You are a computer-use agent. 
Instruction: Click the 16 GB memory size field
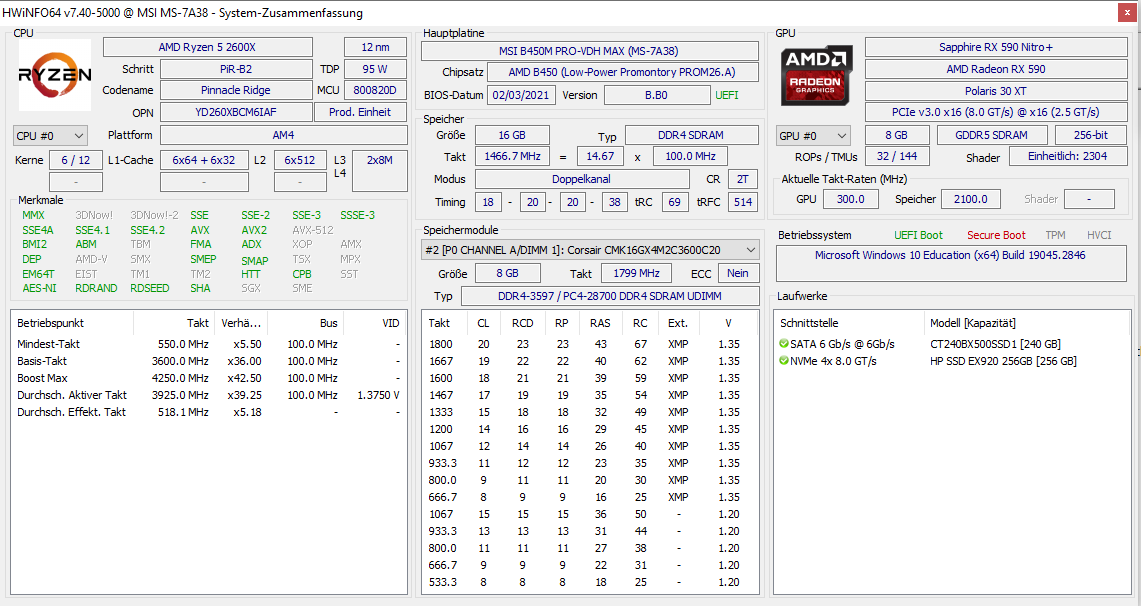click(512, 135)
